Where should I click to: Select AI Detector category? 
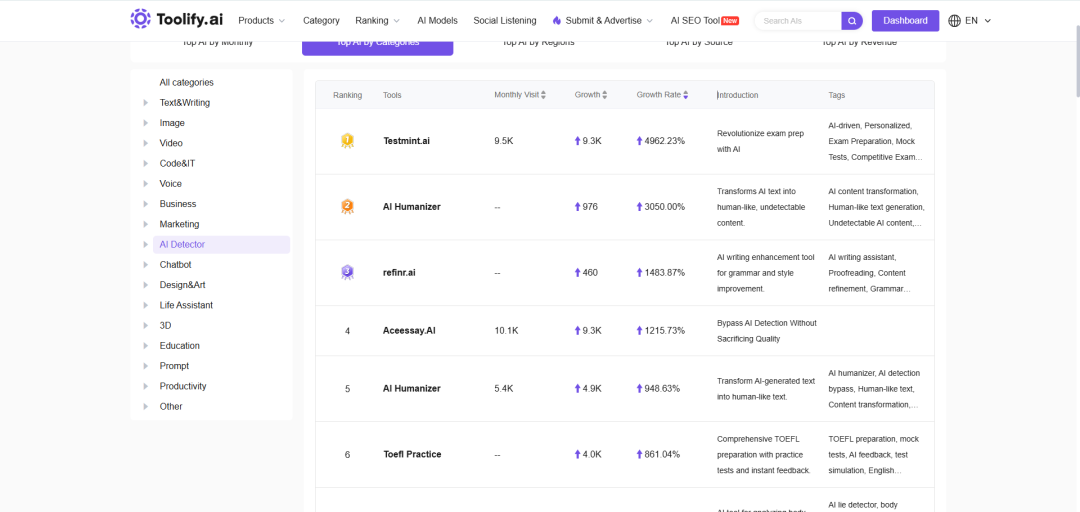click(x=221, y=245)
